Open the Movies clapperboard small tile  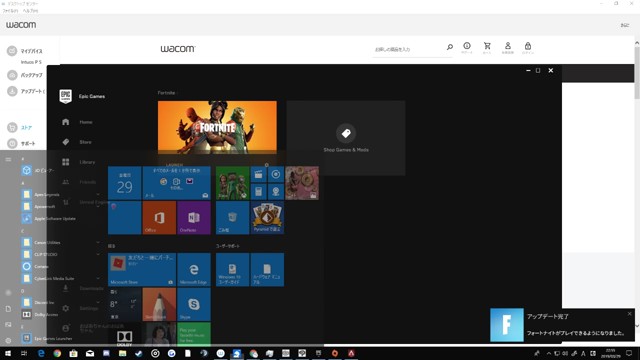(258, 174)
